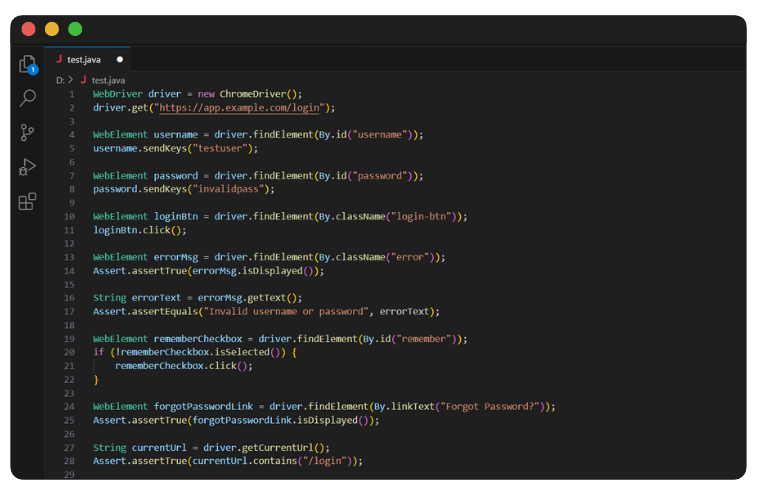Click the Java file icon in the test.java tab

click(x=59, y=59)
